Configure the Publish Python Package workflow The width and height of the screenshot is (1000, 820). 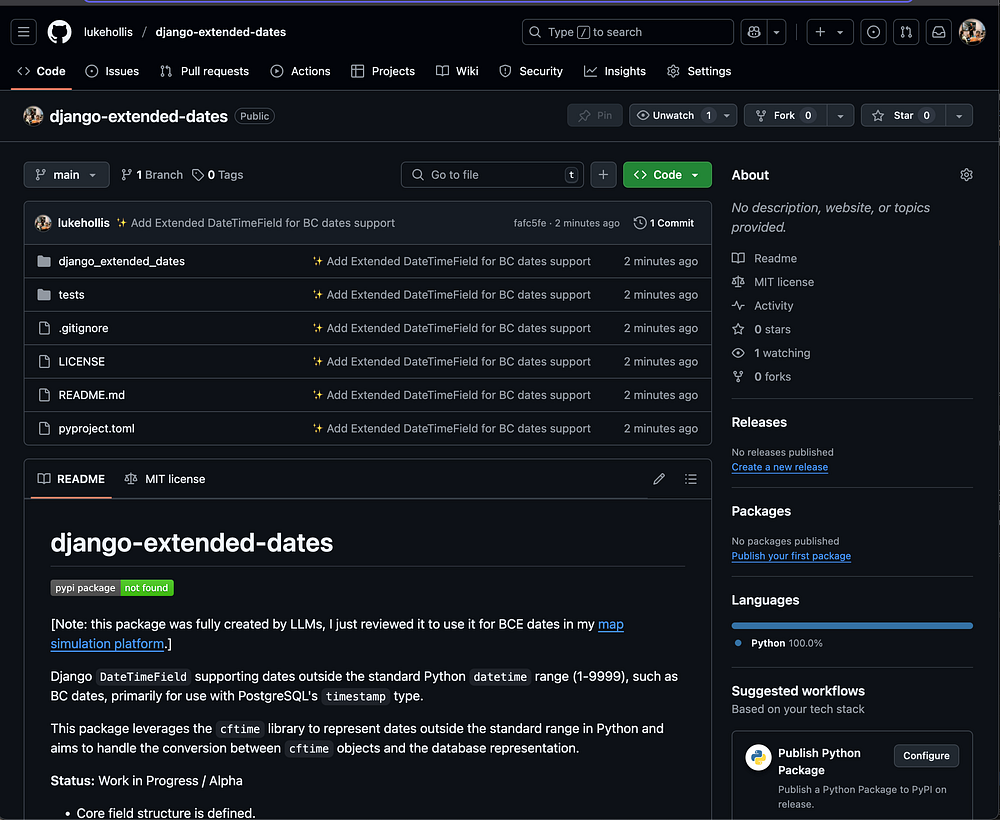point(926,756)
